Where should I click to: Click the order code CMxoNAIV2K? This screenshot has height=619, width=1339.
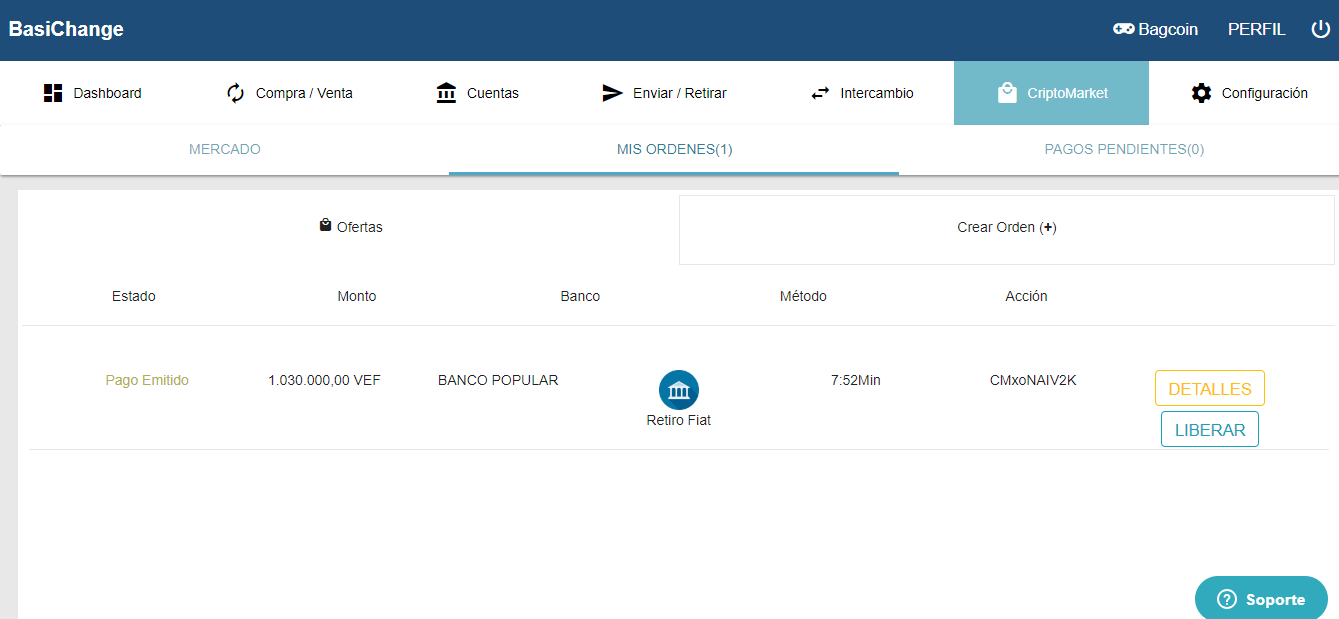(1033, 380)
